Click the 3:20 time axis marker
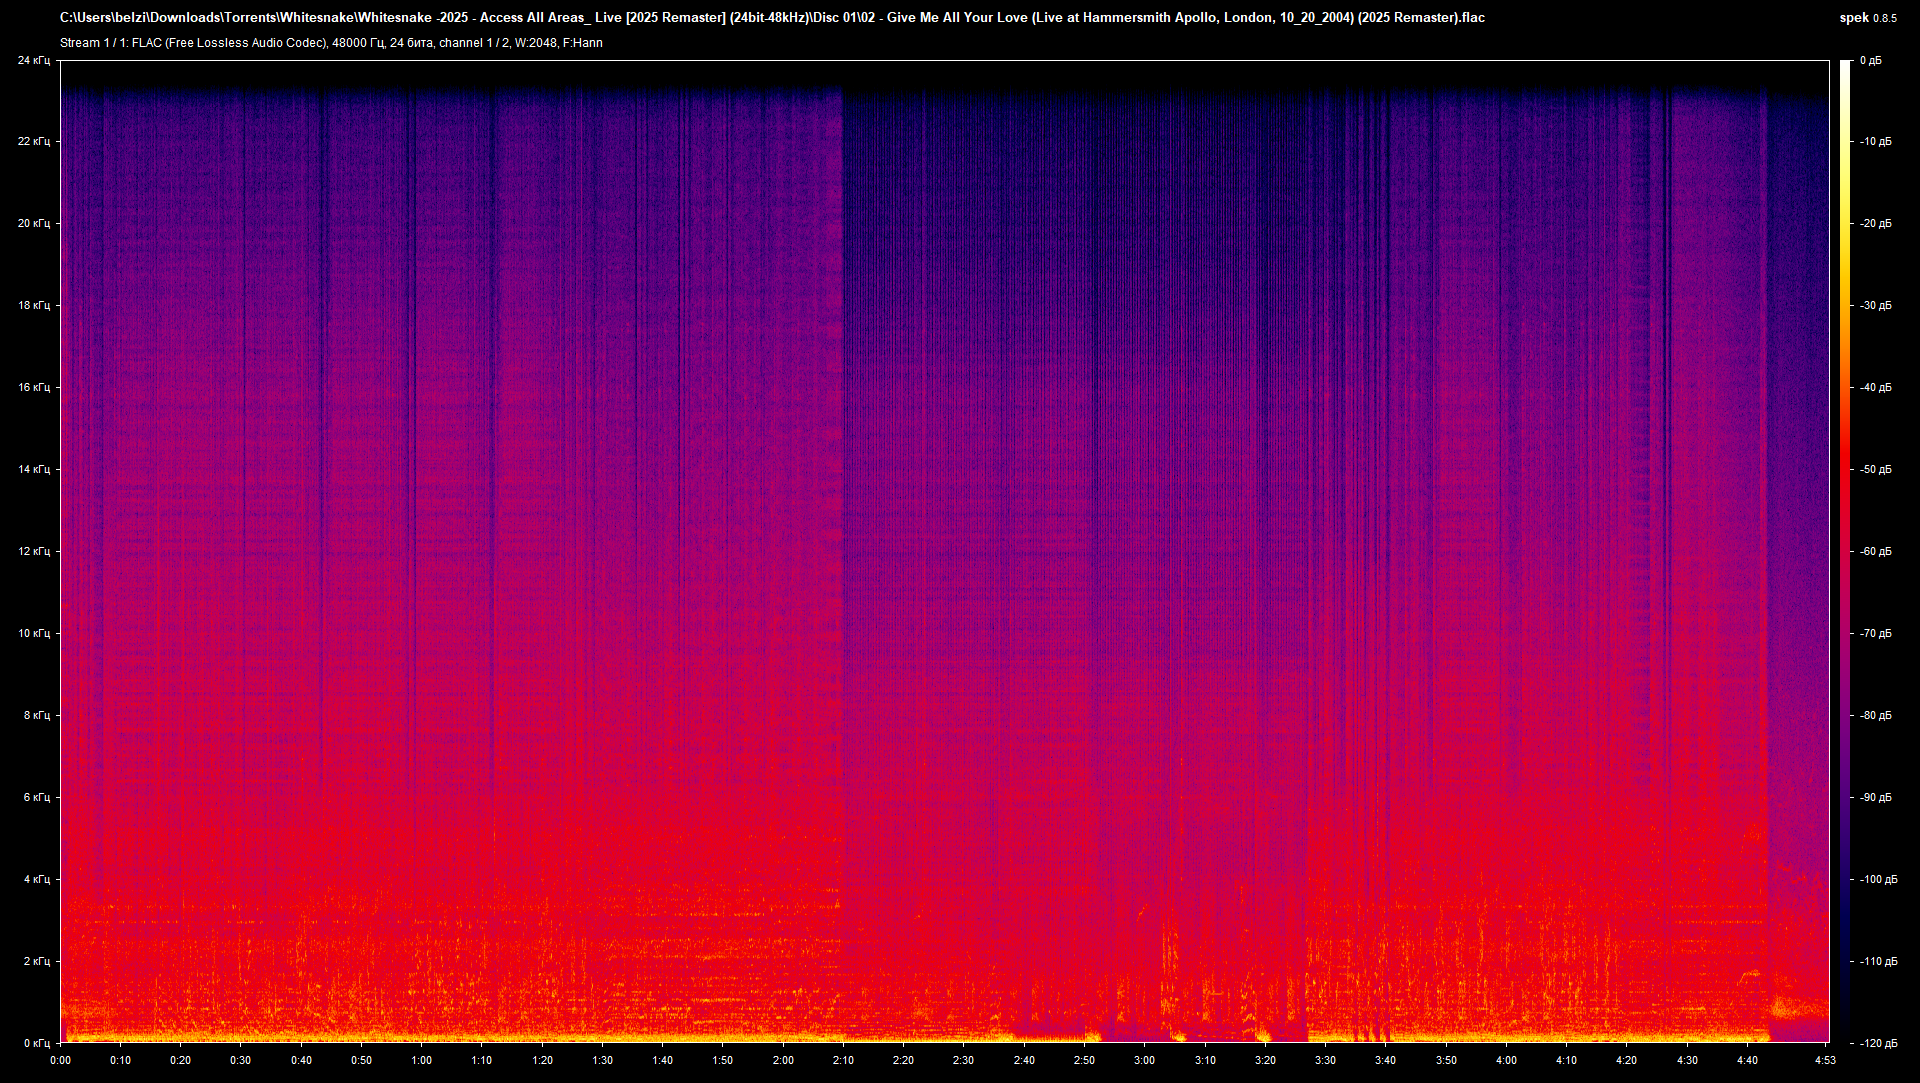The height and width of the screenshot is (1083, 1920). 1265,1061
